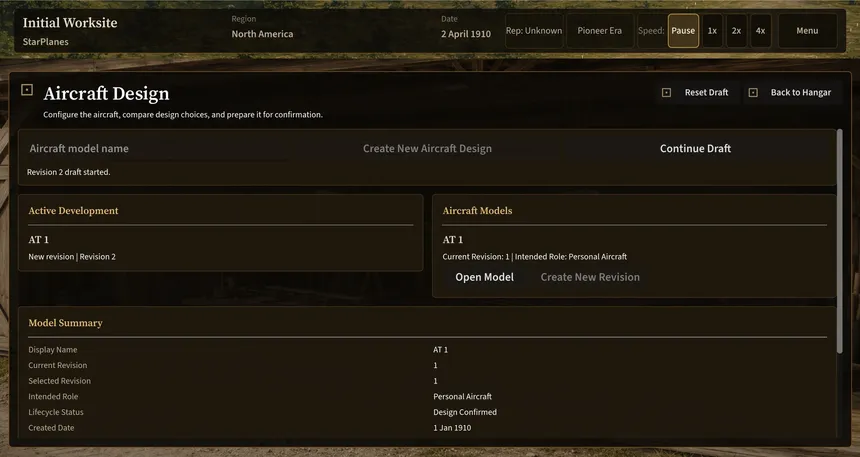860x457 pixels.
Task: Click Continue Draft
Action: click(x=695, y=149)
